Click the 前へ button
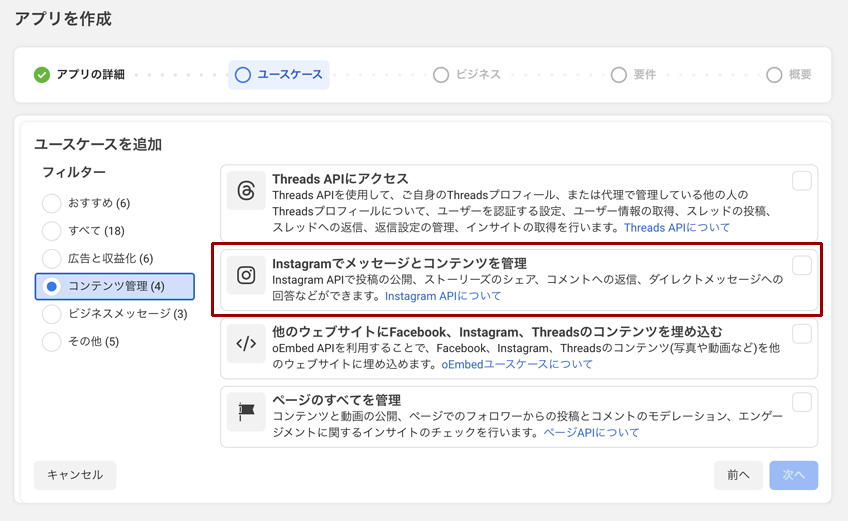 pyautogui.click(x=738, y=475)
